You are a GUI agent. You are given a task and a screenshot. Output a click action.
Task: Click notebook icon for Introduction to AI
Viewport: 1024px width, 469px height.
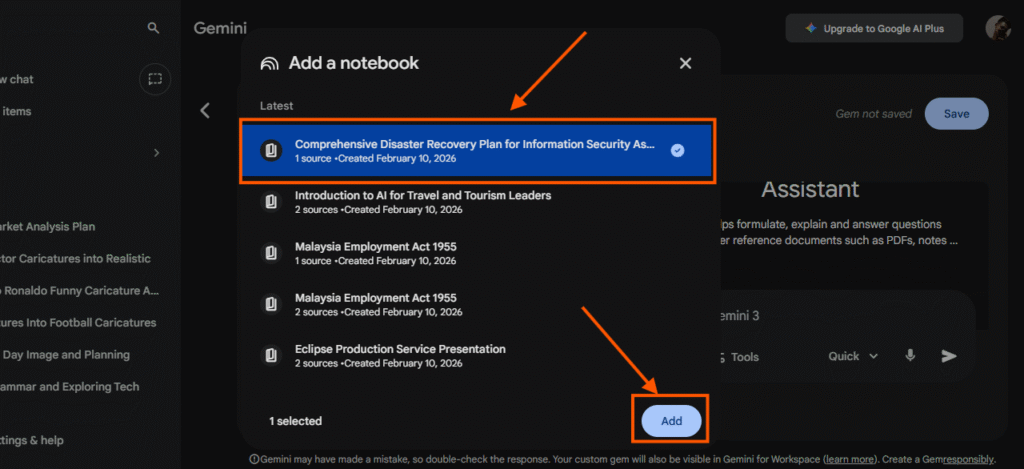point(270,202)
